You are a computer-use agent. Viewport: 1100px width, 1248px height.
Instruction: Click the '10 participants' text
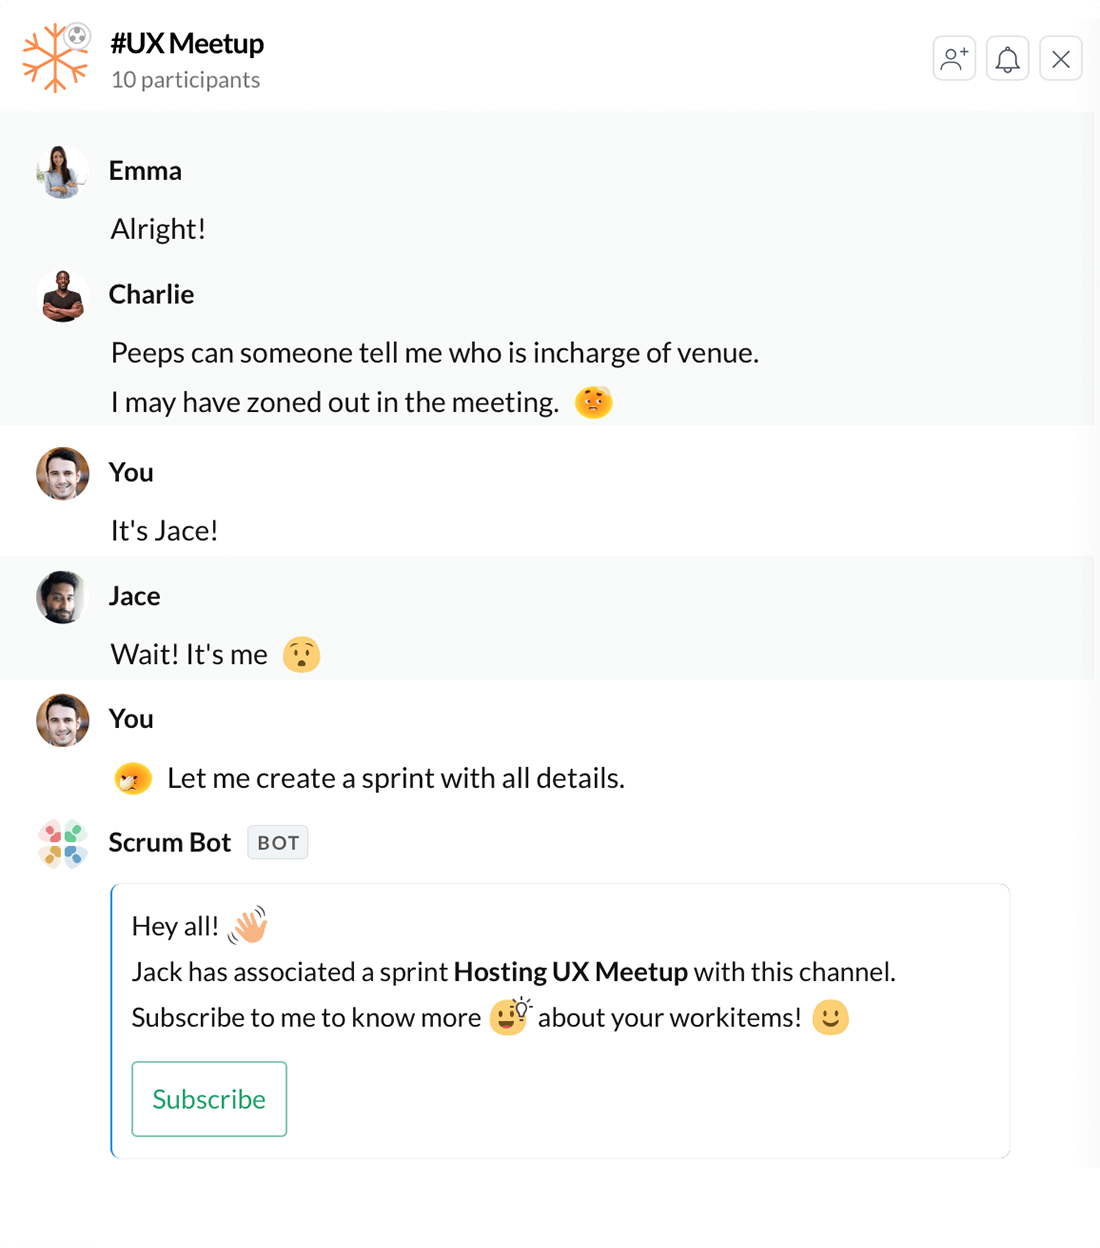click(x=186, y=80)
